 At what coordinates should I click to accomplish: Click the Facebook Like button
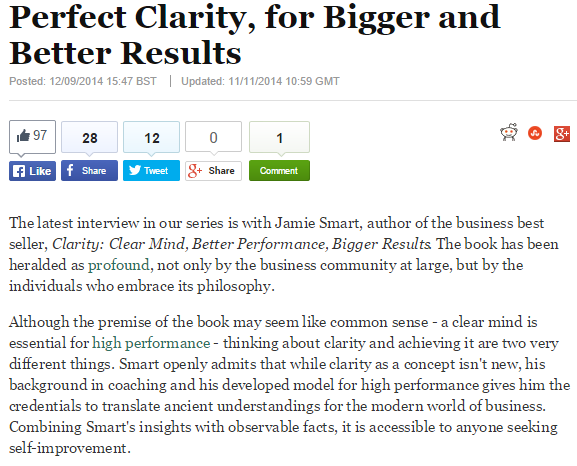click(x=32, y=171)
